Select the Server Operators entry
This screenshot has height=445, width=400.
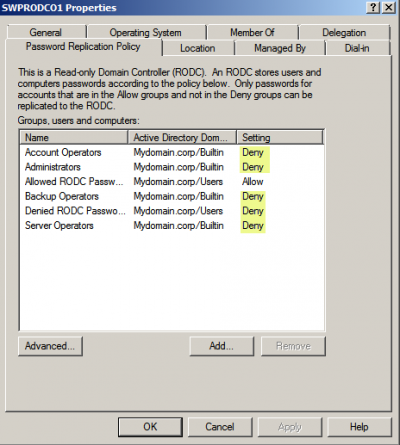point(172,226)
